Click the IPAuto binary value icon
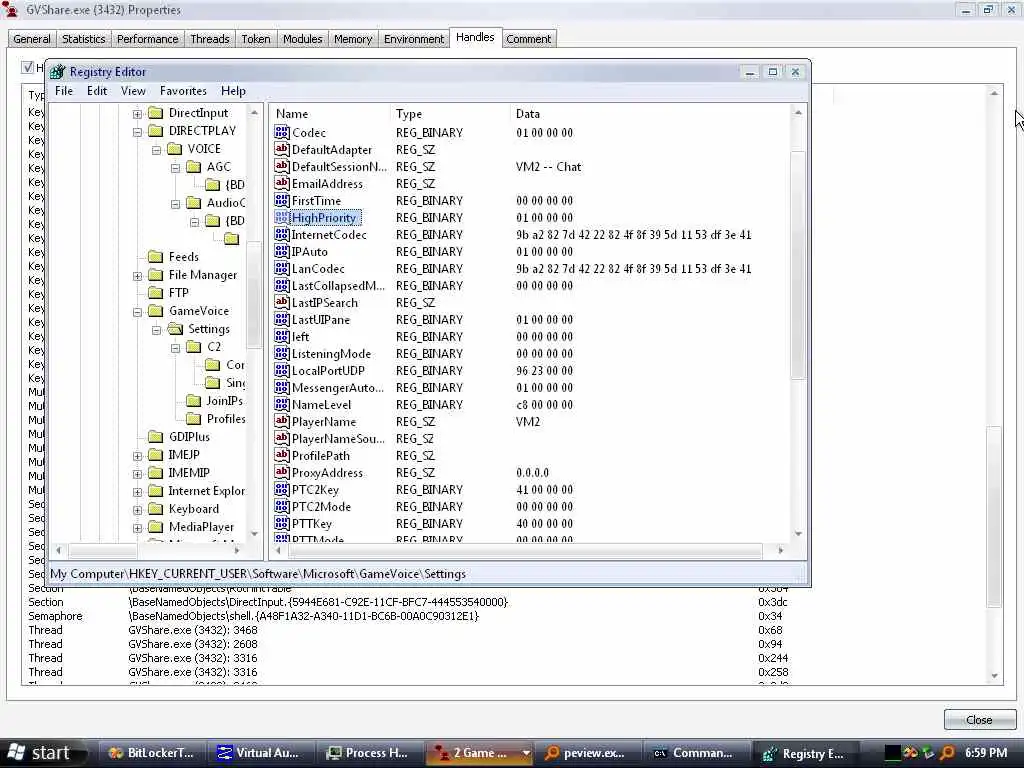1024x768 pixels. point(281,251)
